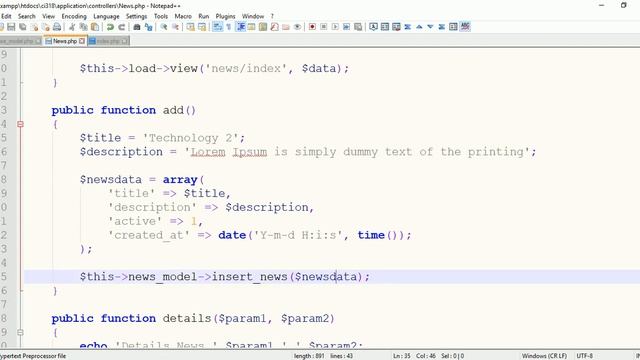Click Run macro multiple times icon
This screenshot has height=360, width=640.
click(347, 27)
